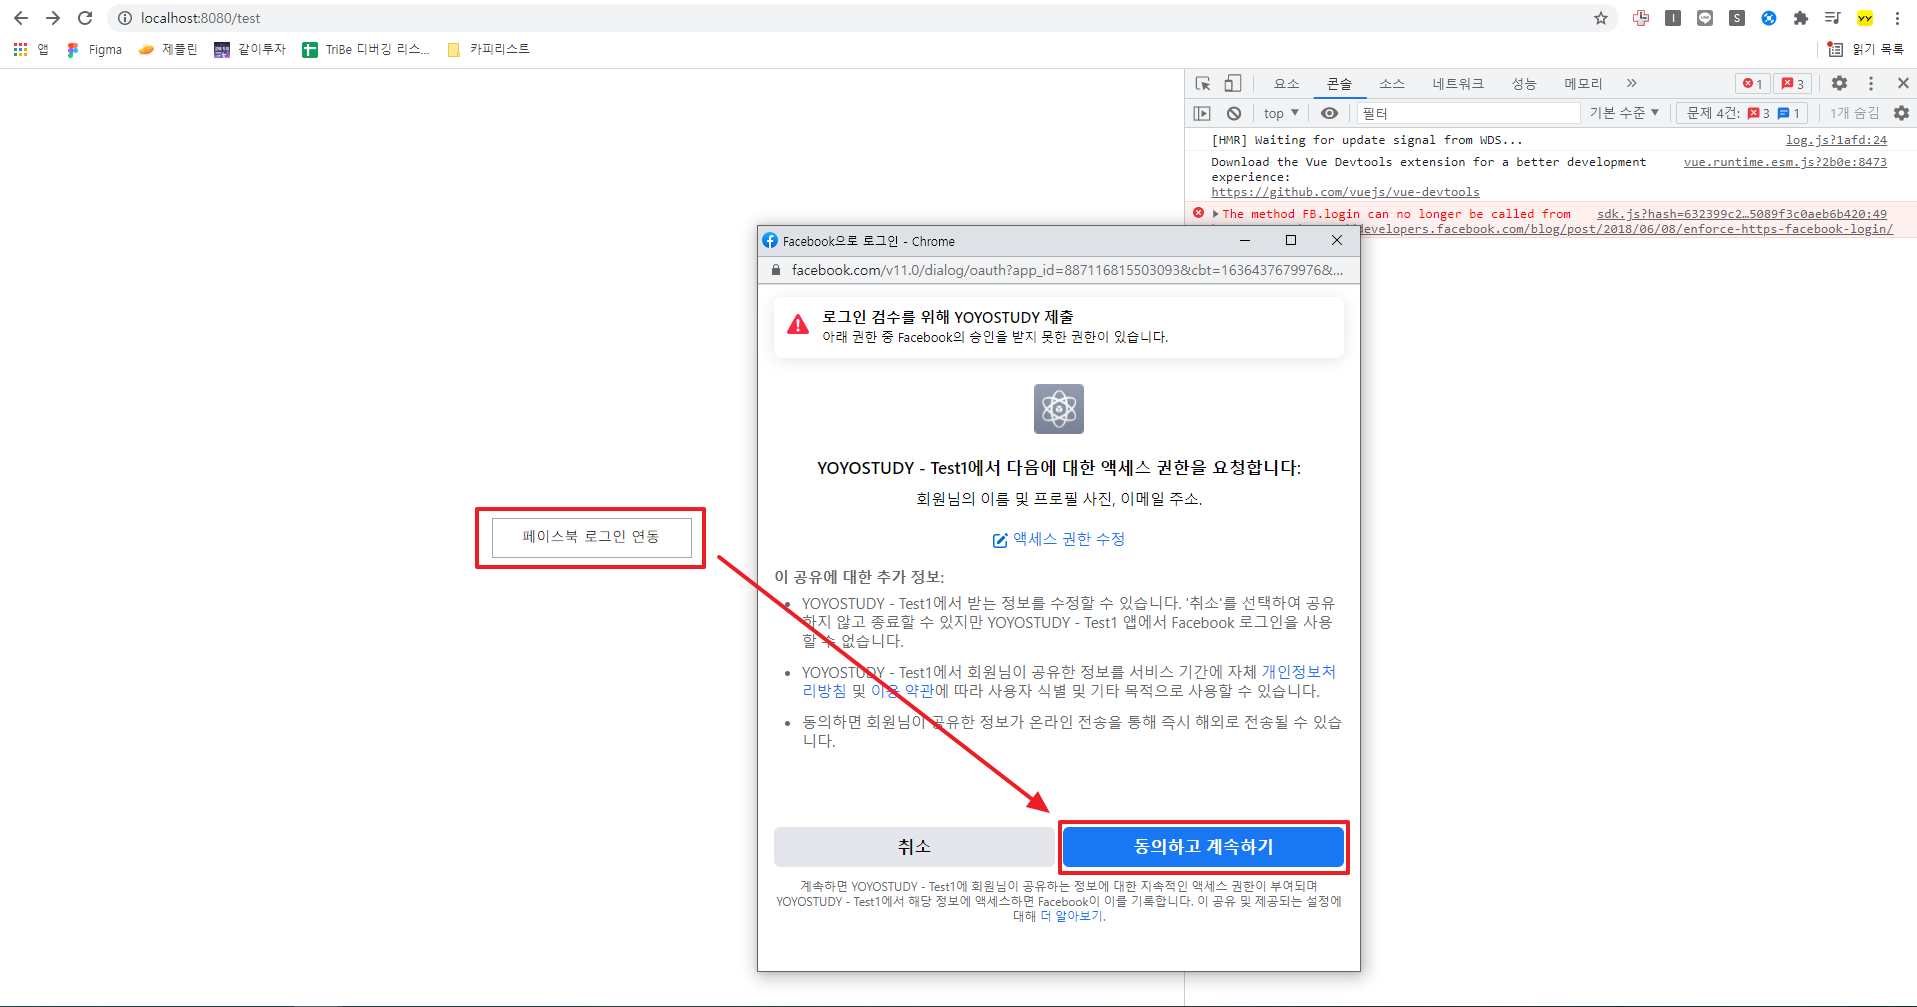Open the TriBe 디버깅 bookmark
Image resolution: width=1917 pixels, height=1007 pixels.
(x=365, y=49)
